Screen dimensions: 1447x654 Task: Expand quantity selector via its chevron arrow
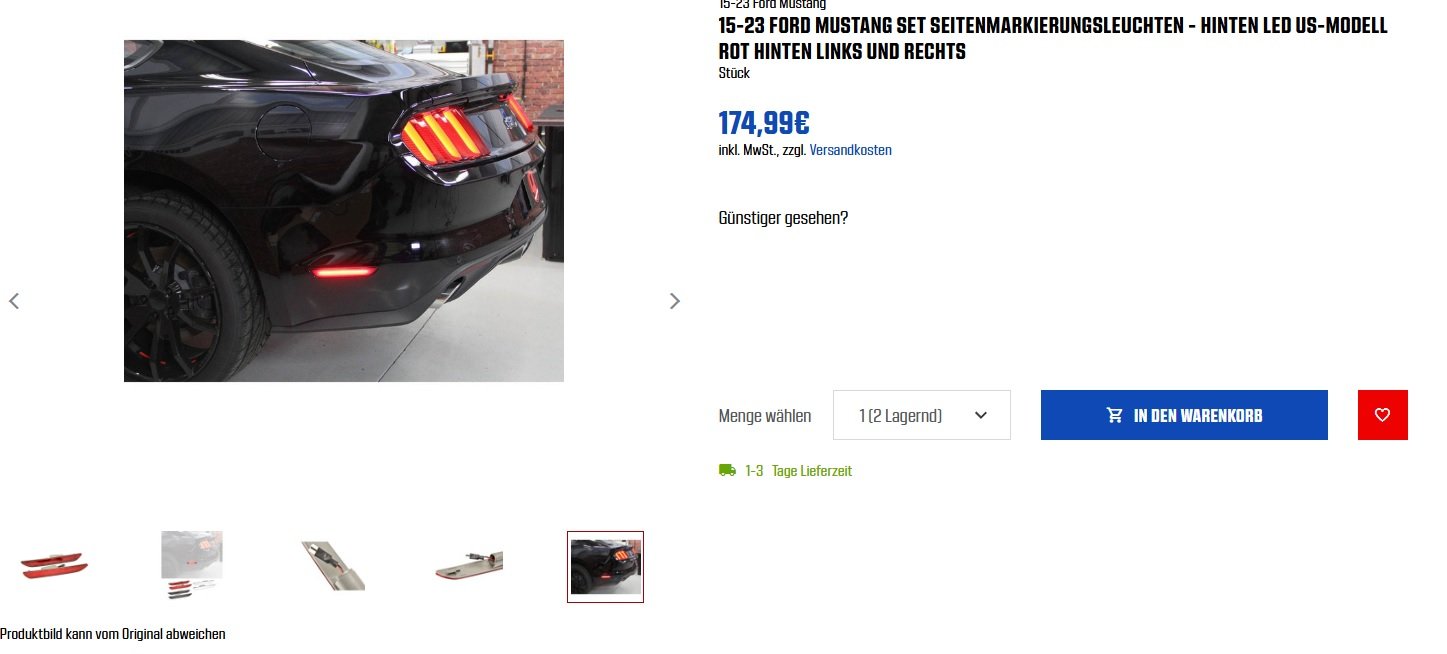pos(981,415)
